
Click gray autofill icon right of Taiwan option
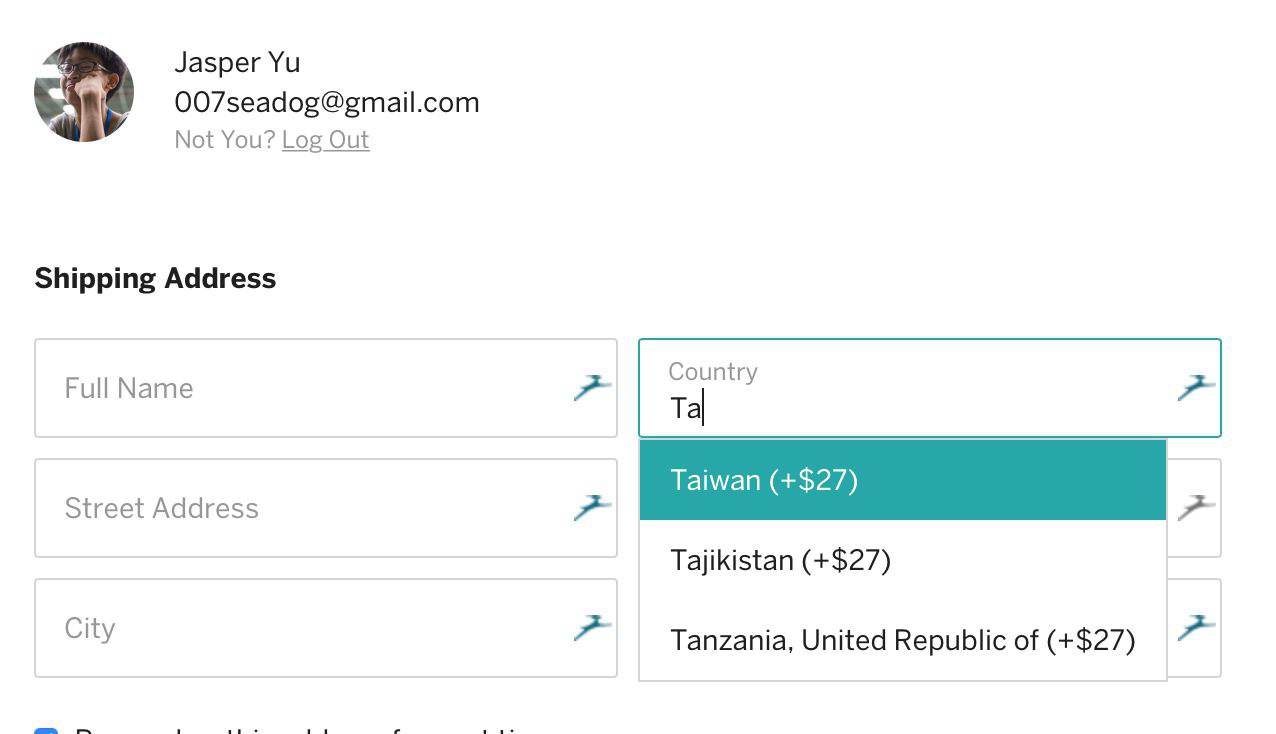click(1196, 507)
